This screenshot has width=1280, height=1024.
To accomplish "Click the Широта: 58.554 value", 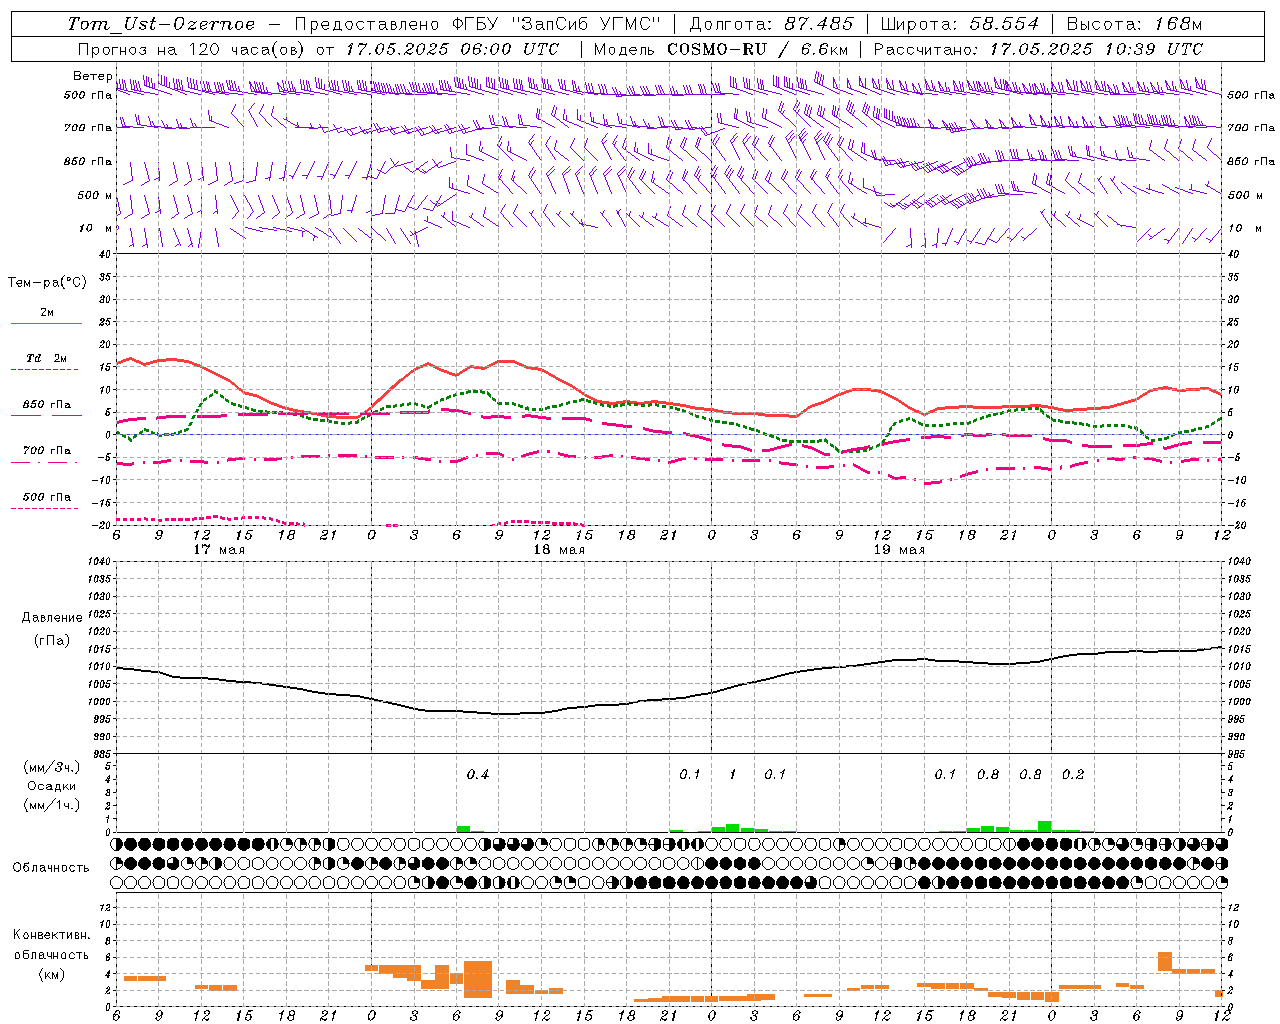I will click(x=959, y=24).
